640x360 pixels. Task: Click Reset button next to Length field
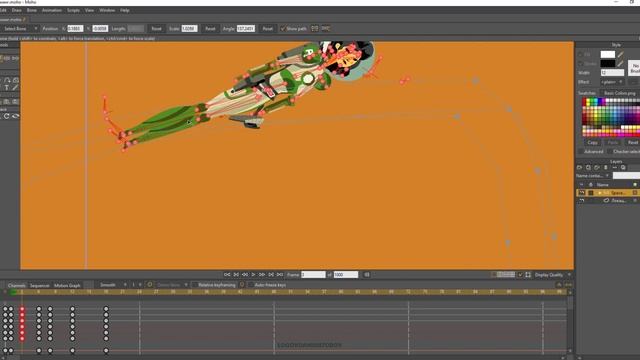(156, 29)
